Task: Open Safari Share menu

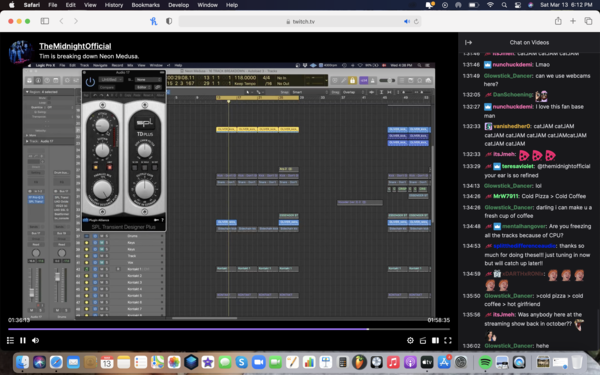Action: tap(558, 21)
